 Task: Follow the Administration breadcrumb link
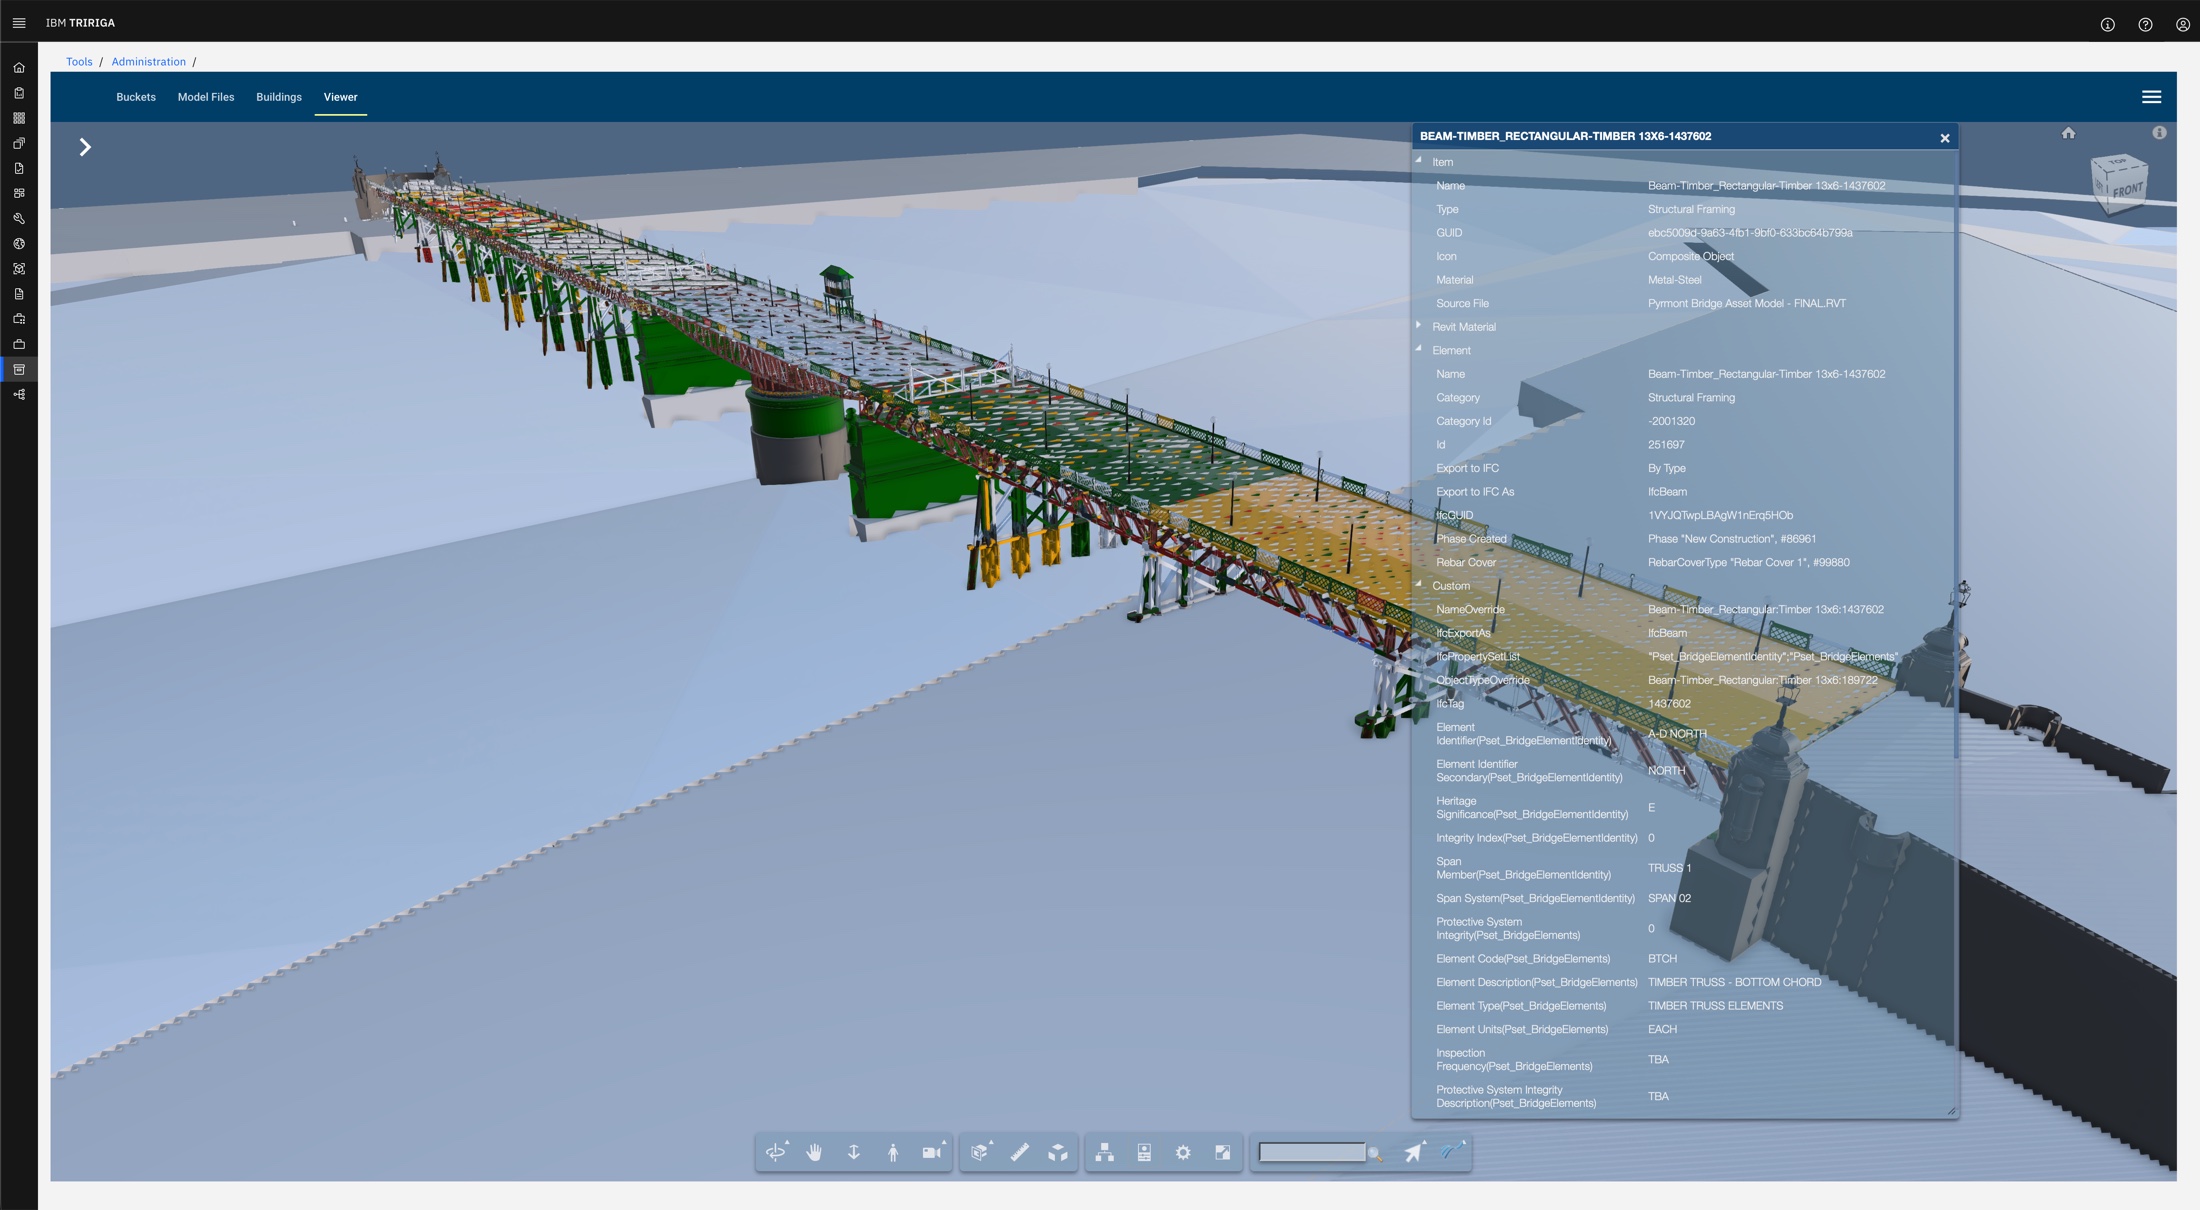click(x=148, y=62)
